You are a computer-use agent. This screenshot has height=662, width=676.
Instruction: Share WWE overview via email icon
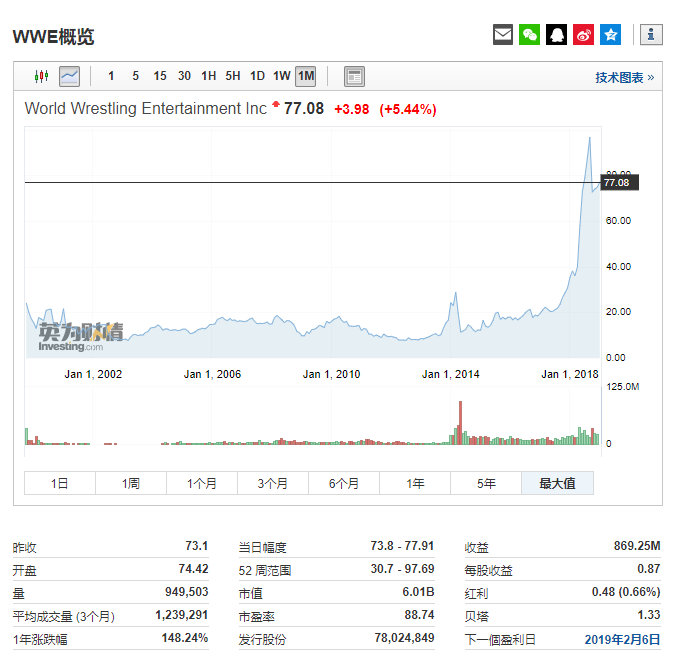coord(503,34)
